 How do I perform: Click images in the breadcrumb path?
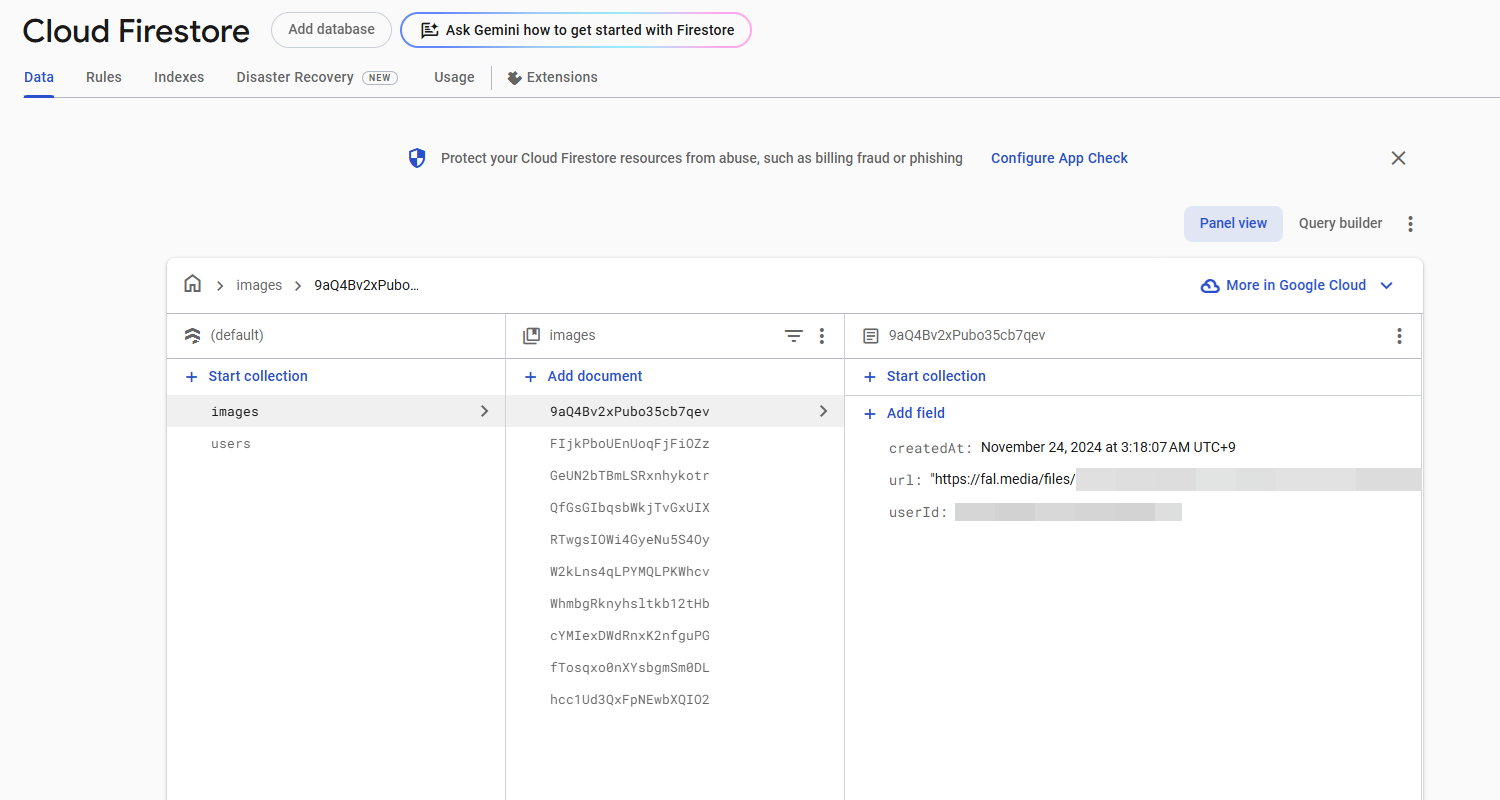pyautogui.click(x=259, y=285)
